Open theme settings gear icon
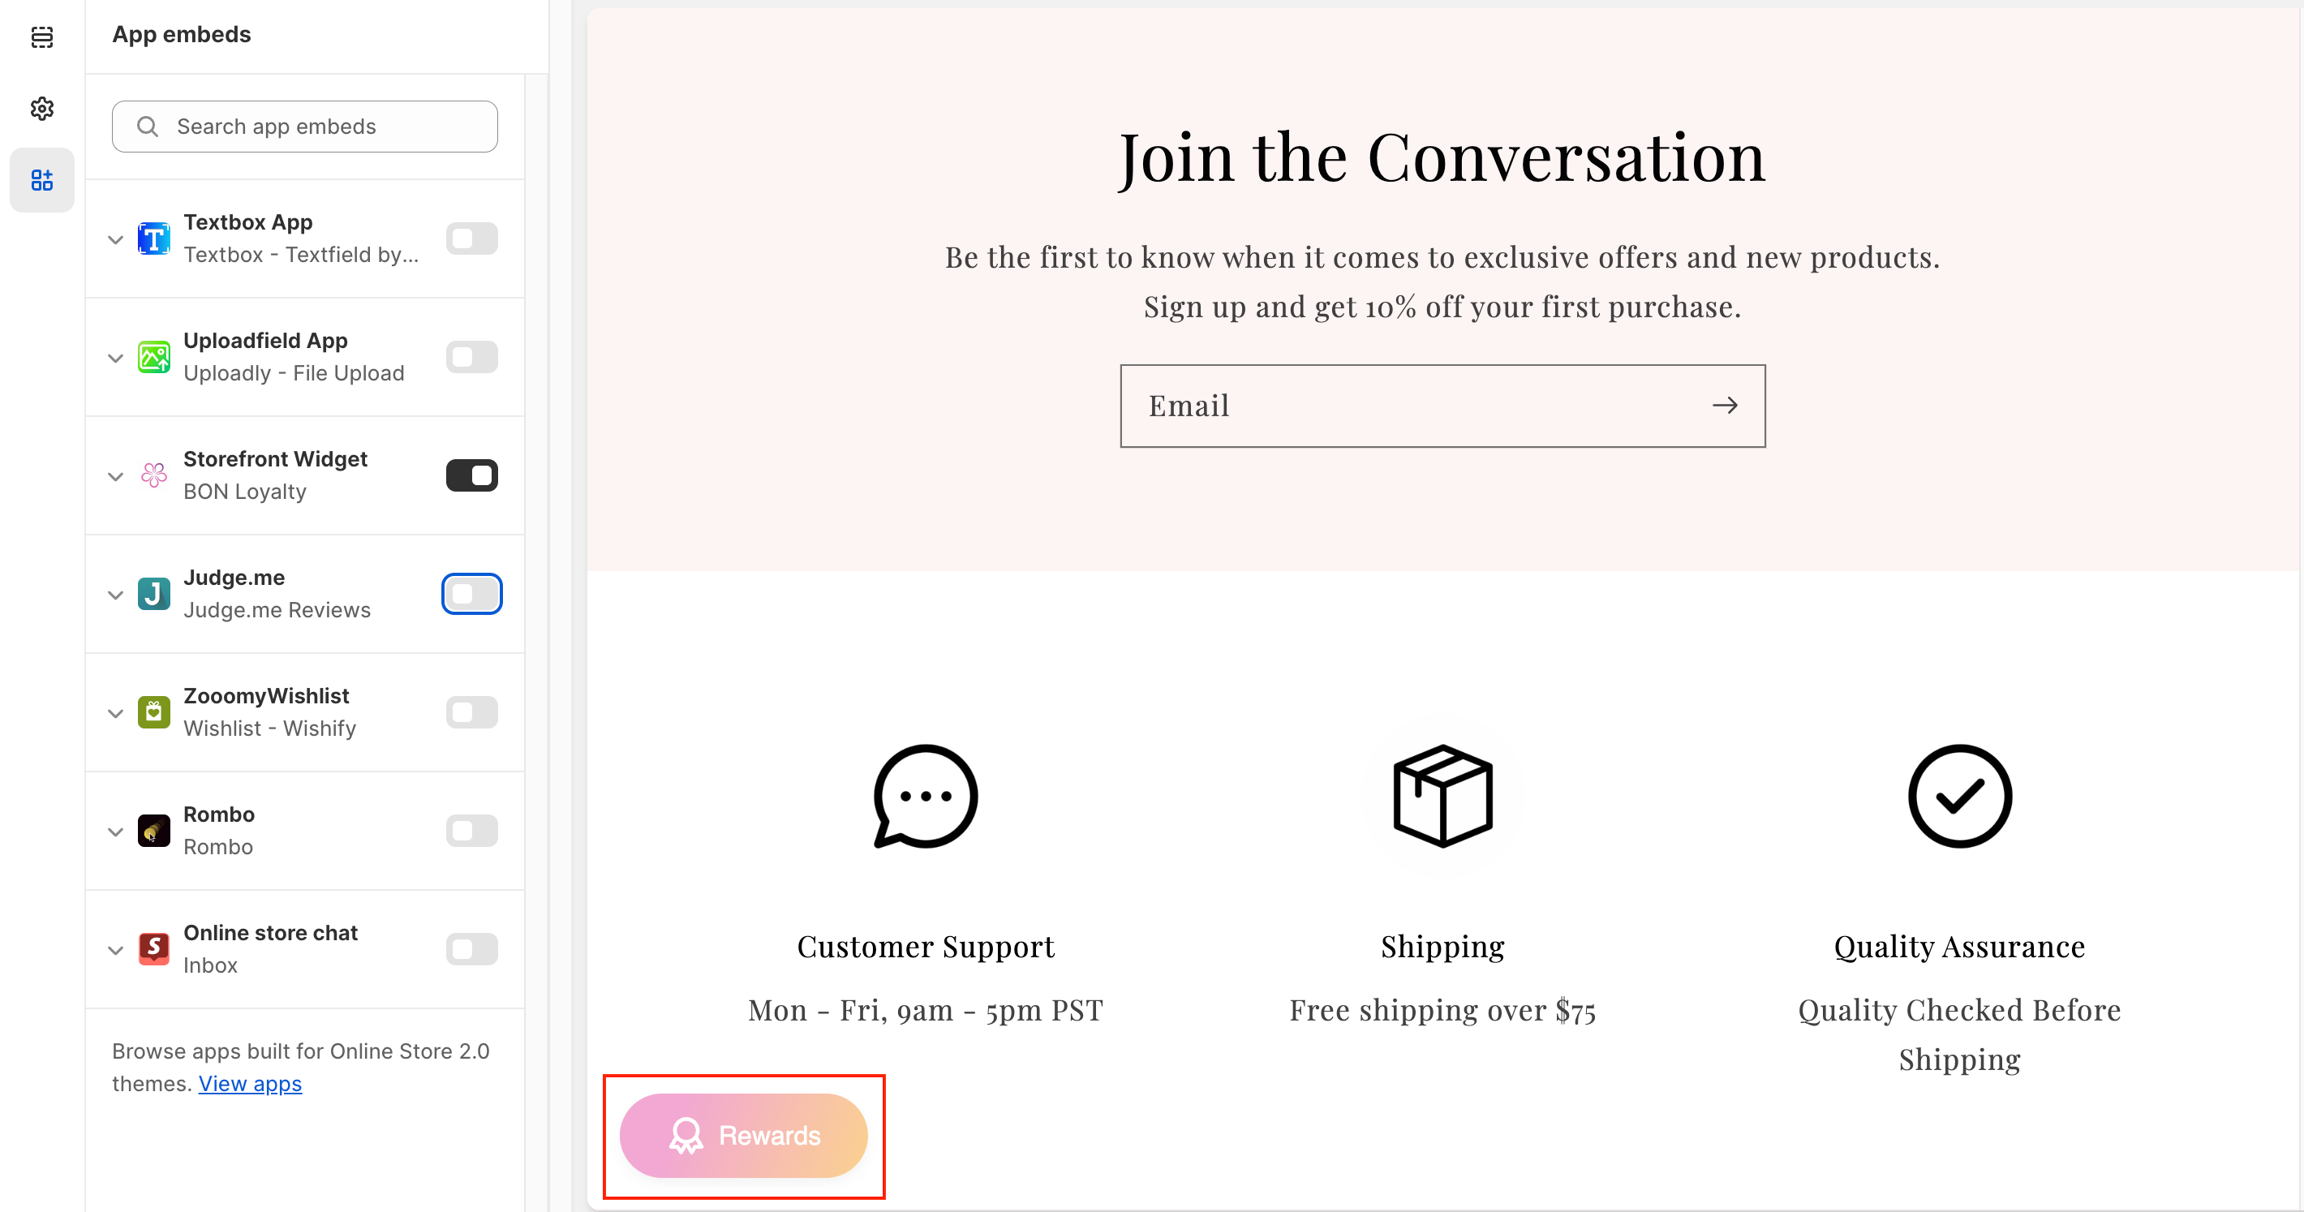The image size is (2304, 1212). tap(42, 108)
